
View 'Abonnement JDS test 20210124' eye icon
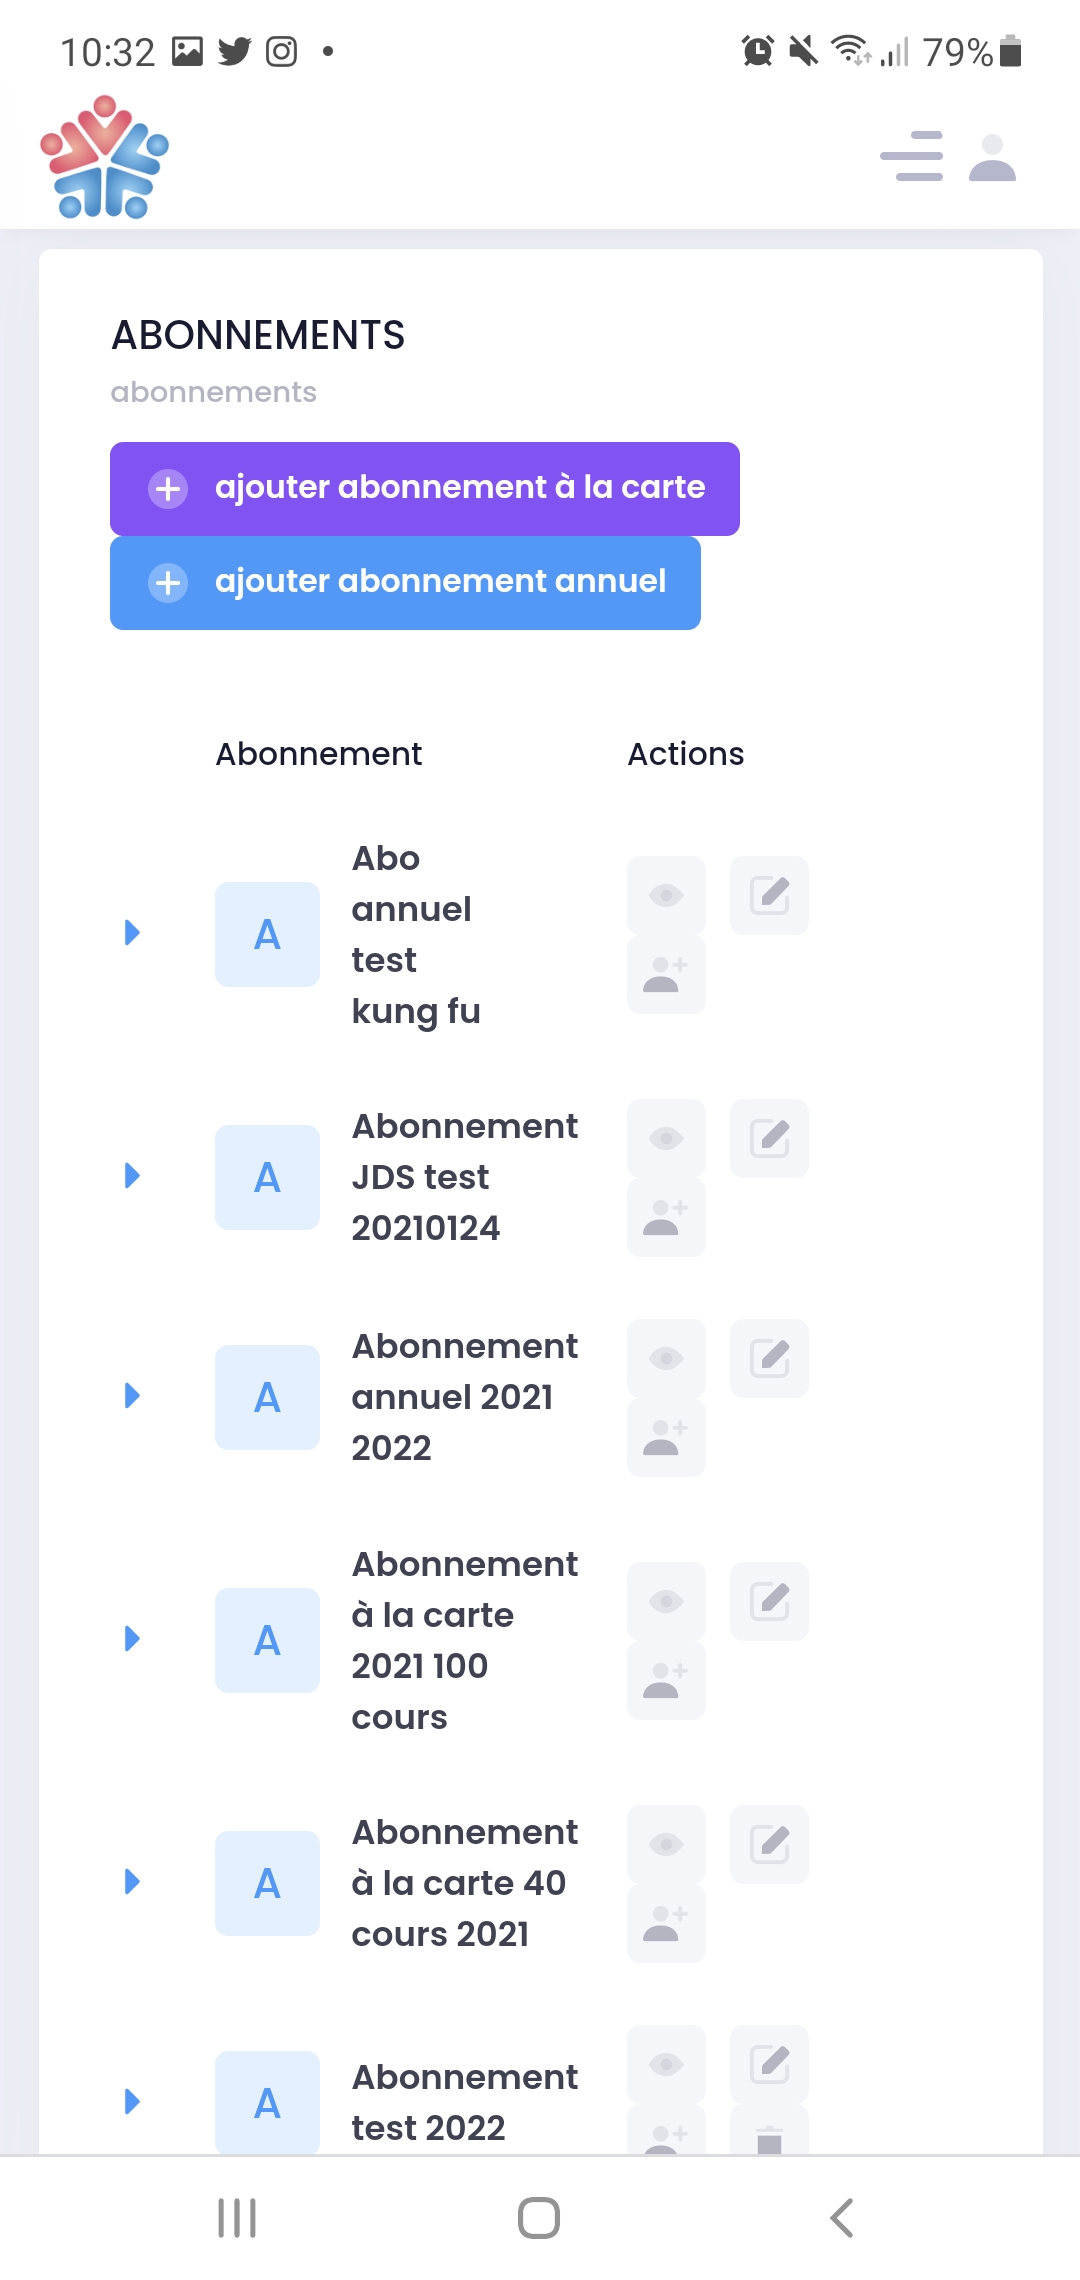point(666,1138)
